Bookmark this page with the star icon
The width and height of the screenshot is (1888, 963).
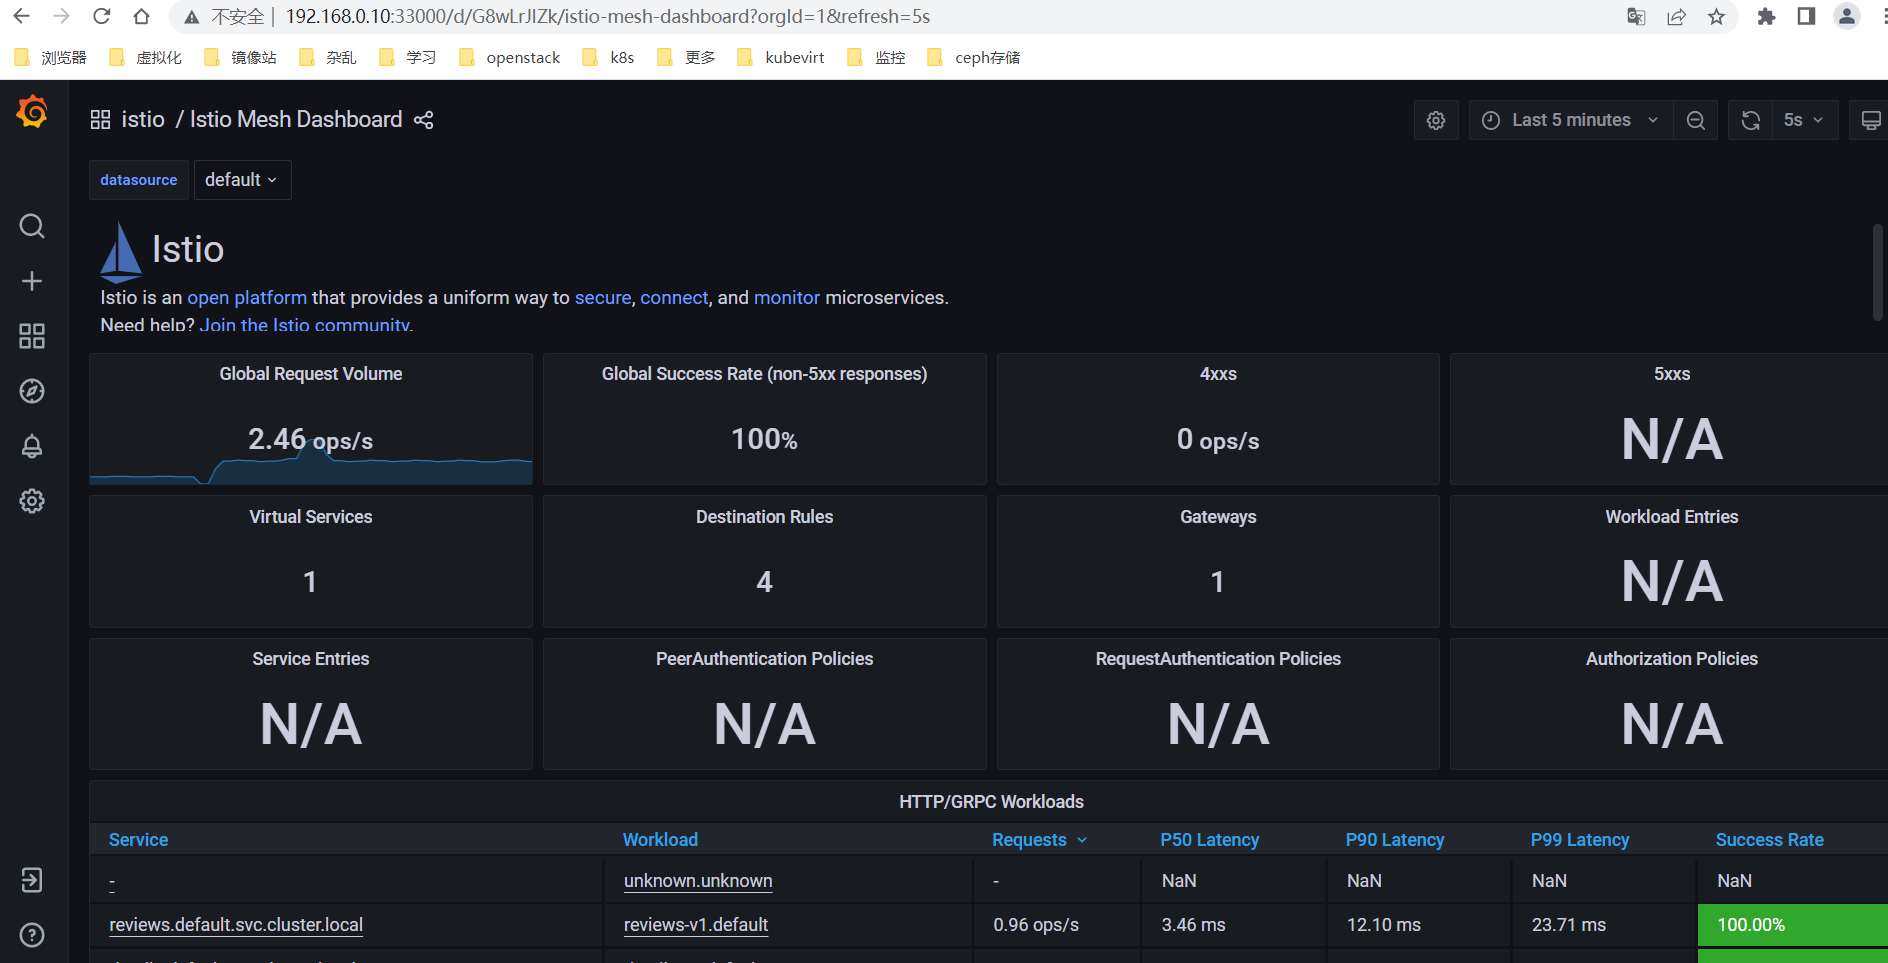click(1717, 17)
